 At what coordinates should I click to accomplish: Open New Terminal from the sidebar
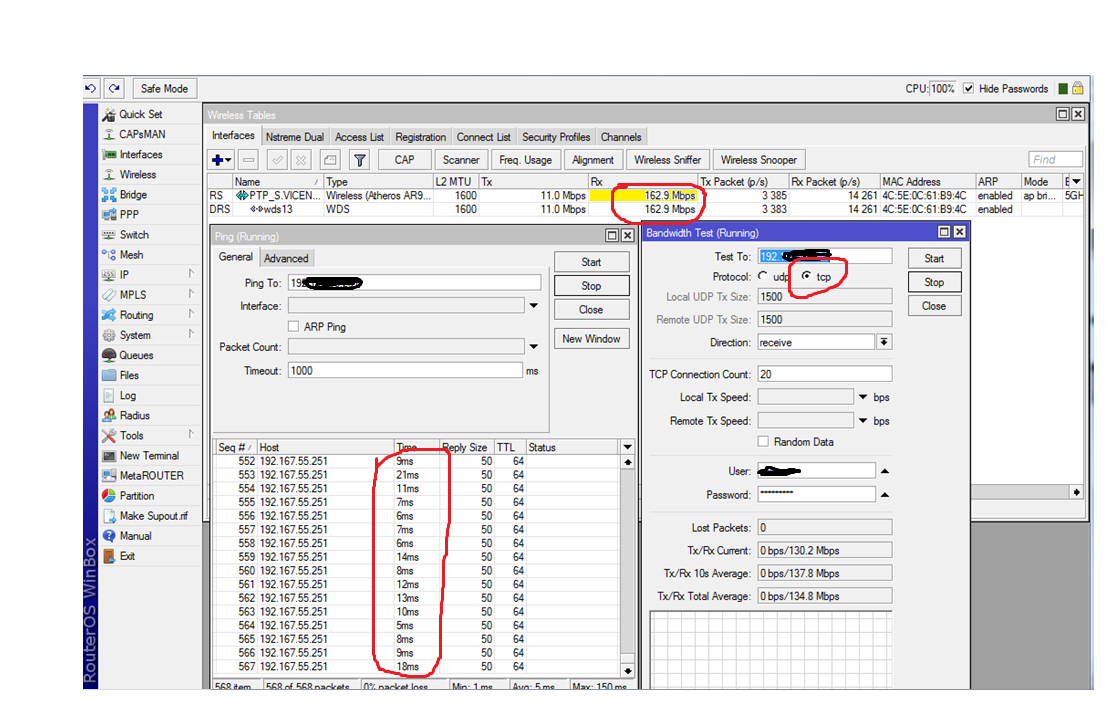tap(149, 456)
